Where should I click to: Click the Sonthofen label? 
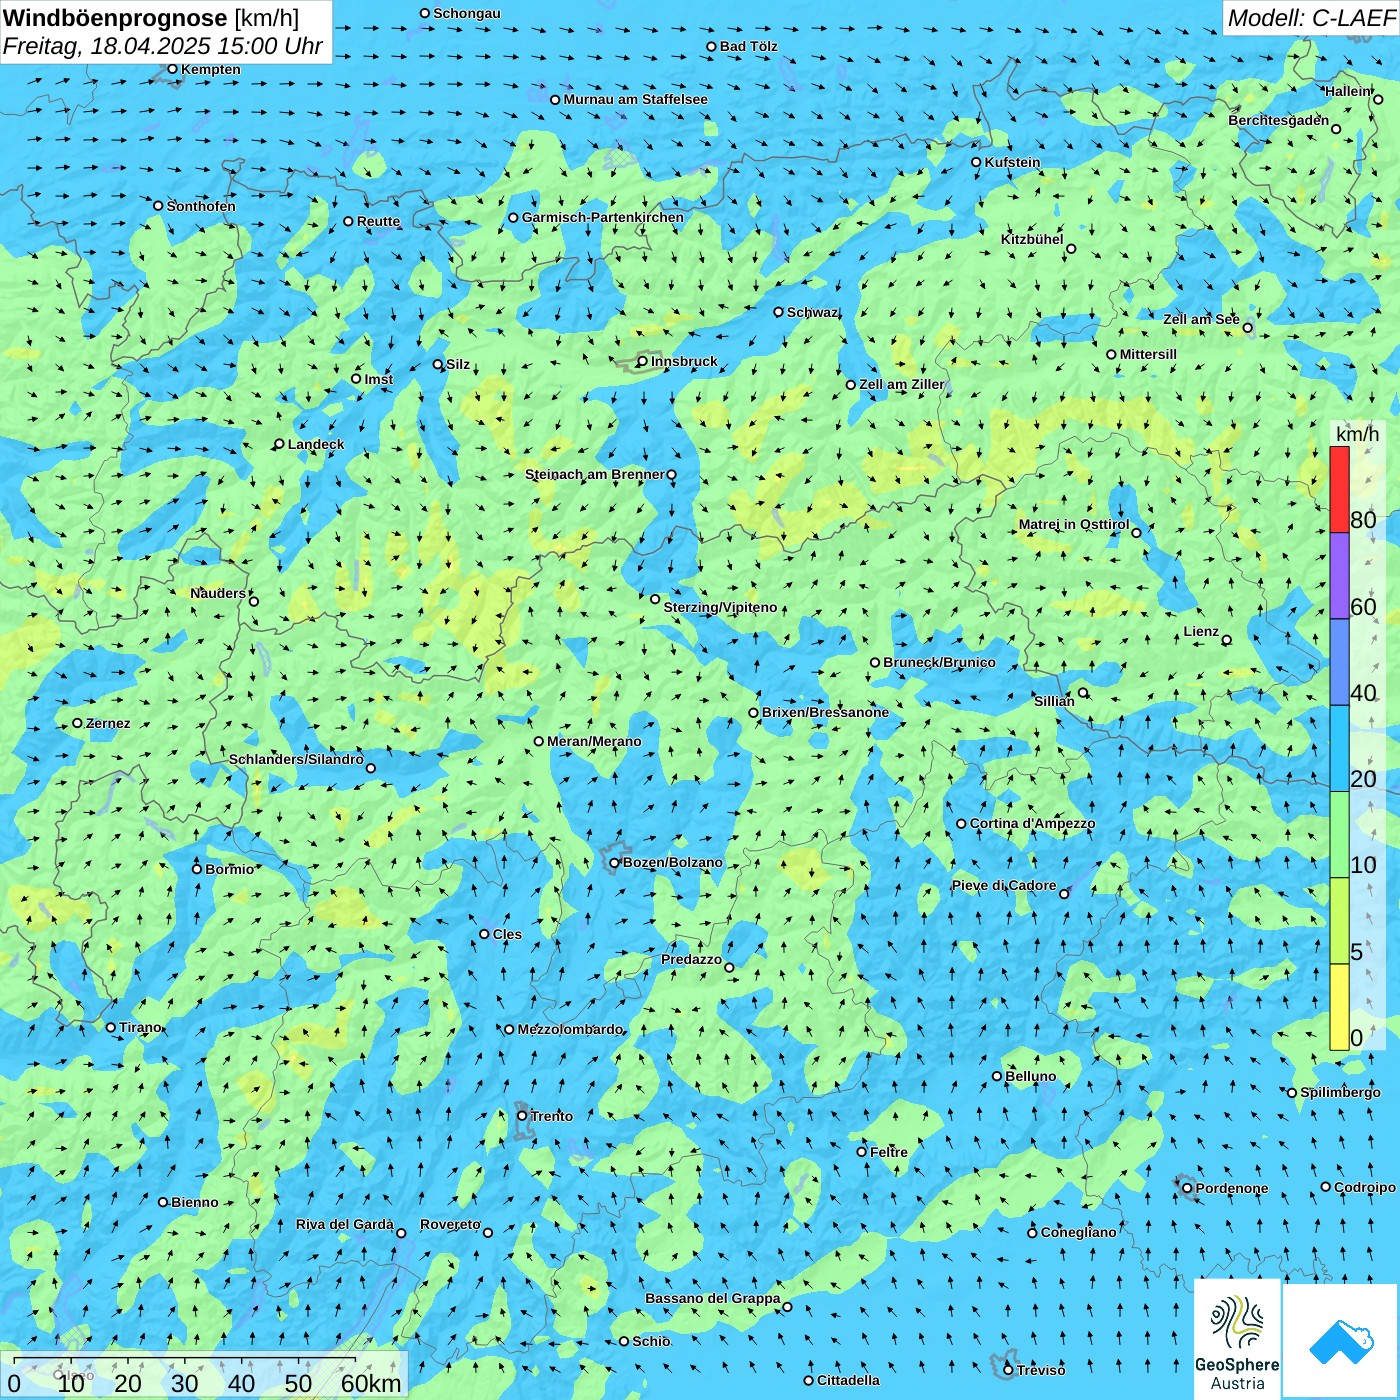coord(201,207)
